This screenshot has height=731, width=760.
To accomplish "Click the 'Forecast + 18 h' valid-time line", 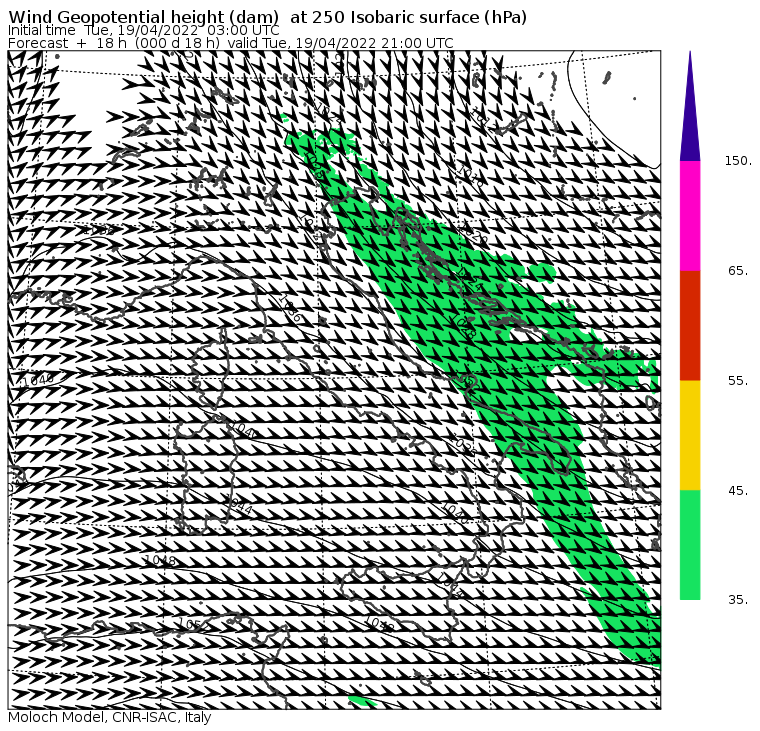I will pos(231,43).
